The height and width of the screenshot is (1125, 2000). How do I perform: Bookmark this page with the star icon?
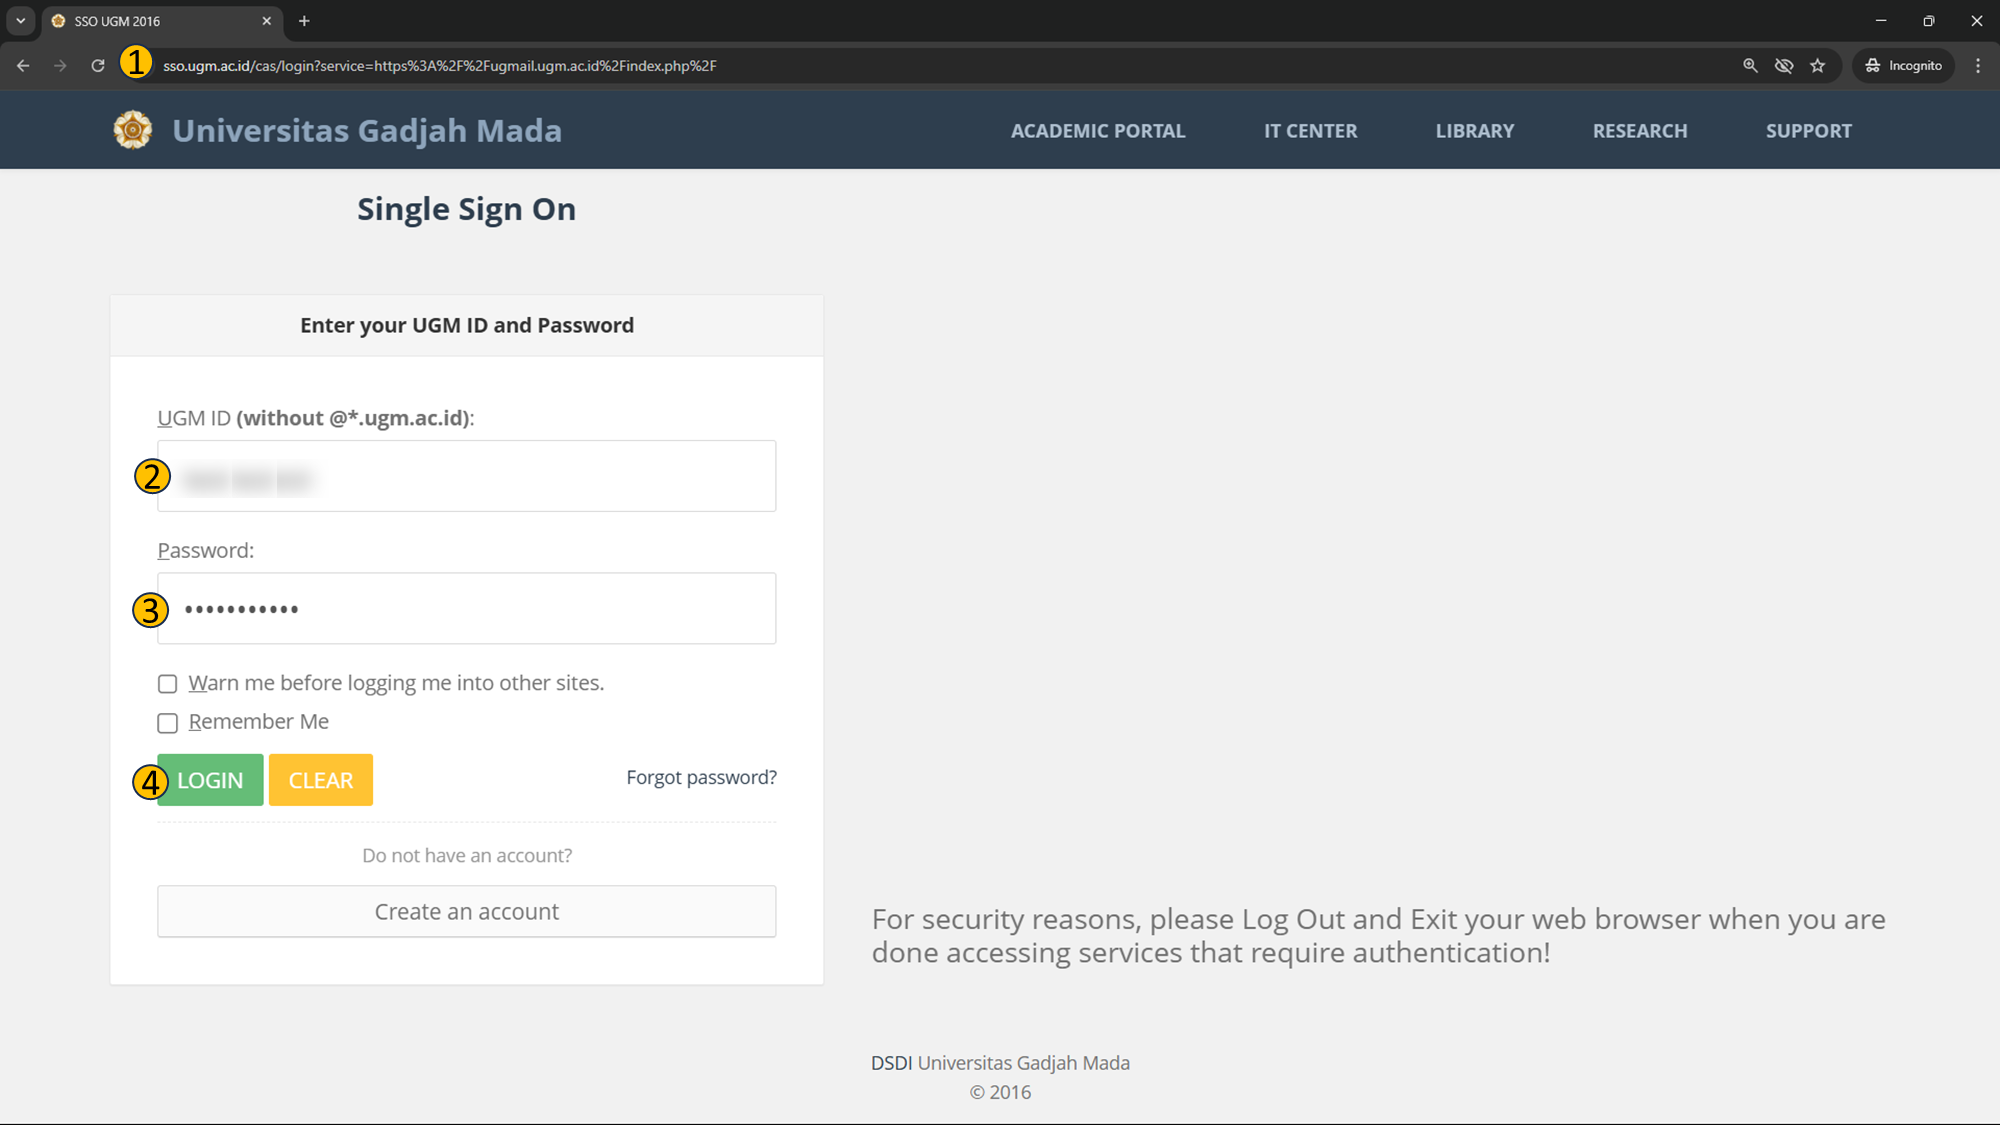[x=1818, y=66]
